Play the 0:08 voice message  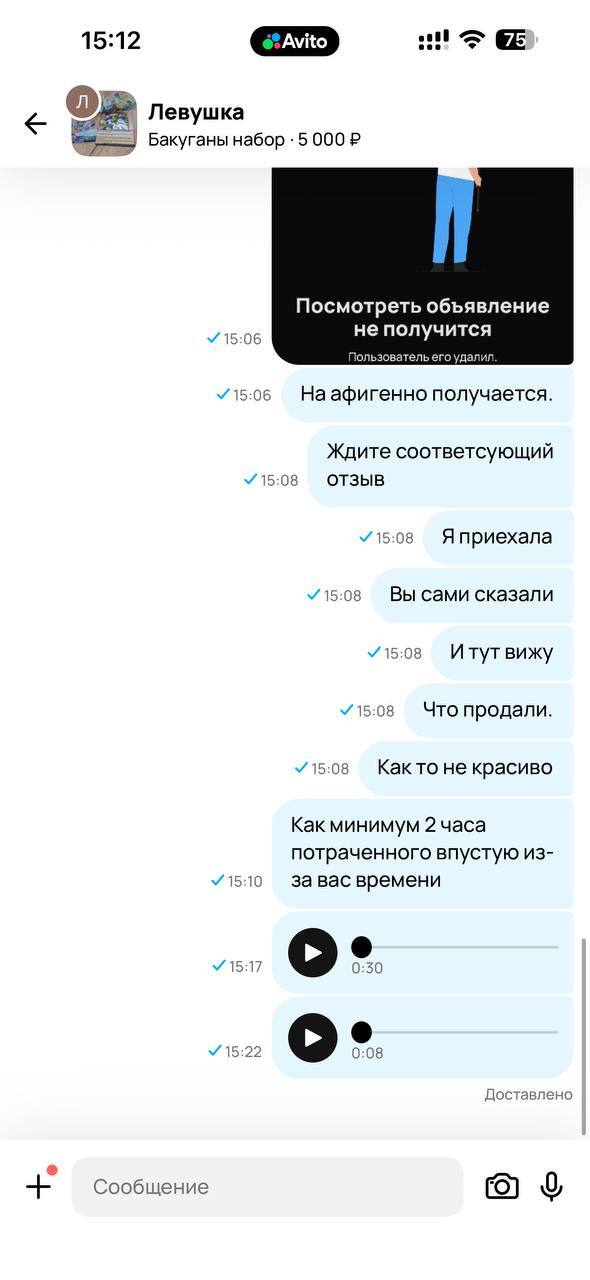click(313, 1038)
